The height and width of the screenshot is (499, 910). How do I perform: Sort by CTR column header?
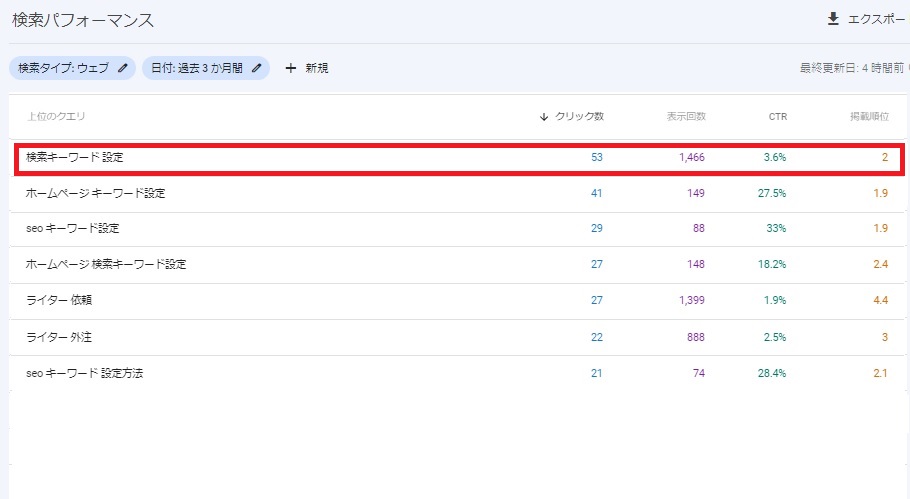[x=778, y=117]
